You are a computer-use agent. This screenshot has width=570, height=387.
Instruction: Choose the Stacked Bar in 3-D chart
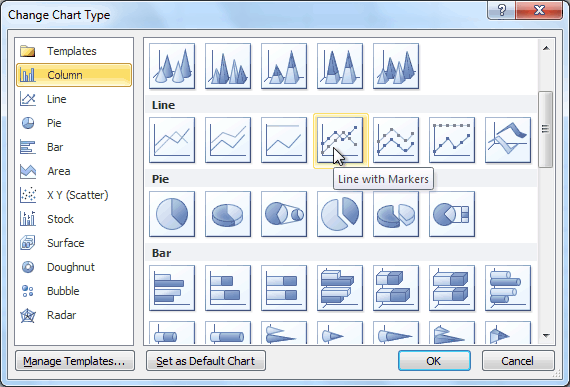[x=396, y=288]
